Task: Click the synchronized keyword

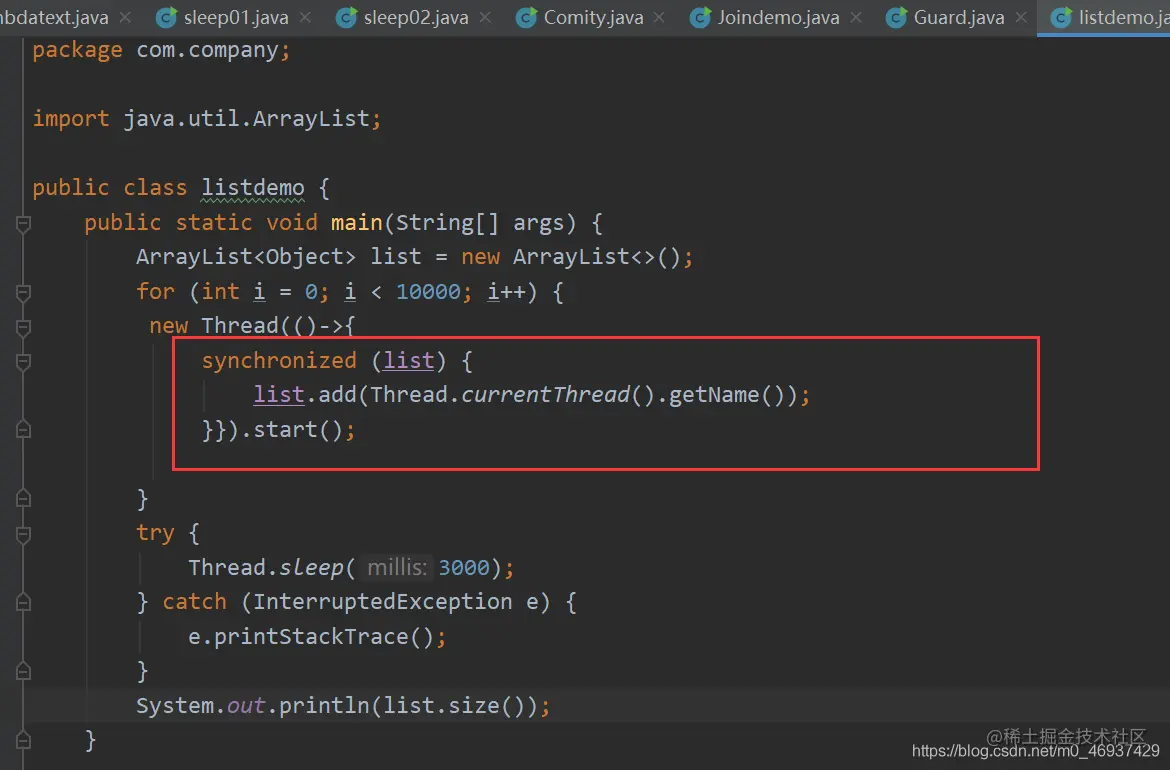Action: click(279, 360)
